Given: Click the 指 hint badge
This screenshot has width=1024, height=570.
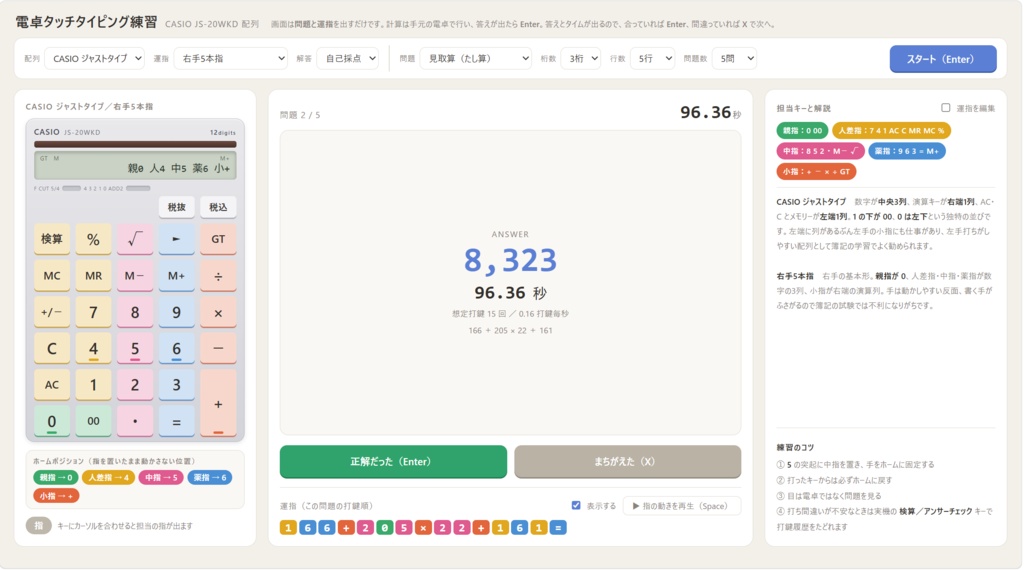Looking at the screenshot, I should tap(39, 526).
